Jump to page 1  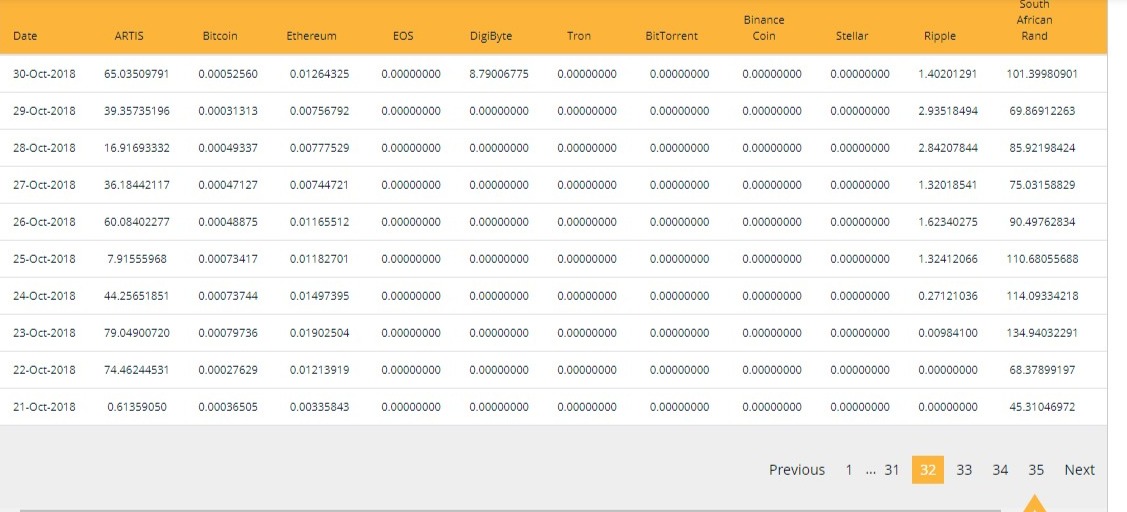tap(848, 470)
